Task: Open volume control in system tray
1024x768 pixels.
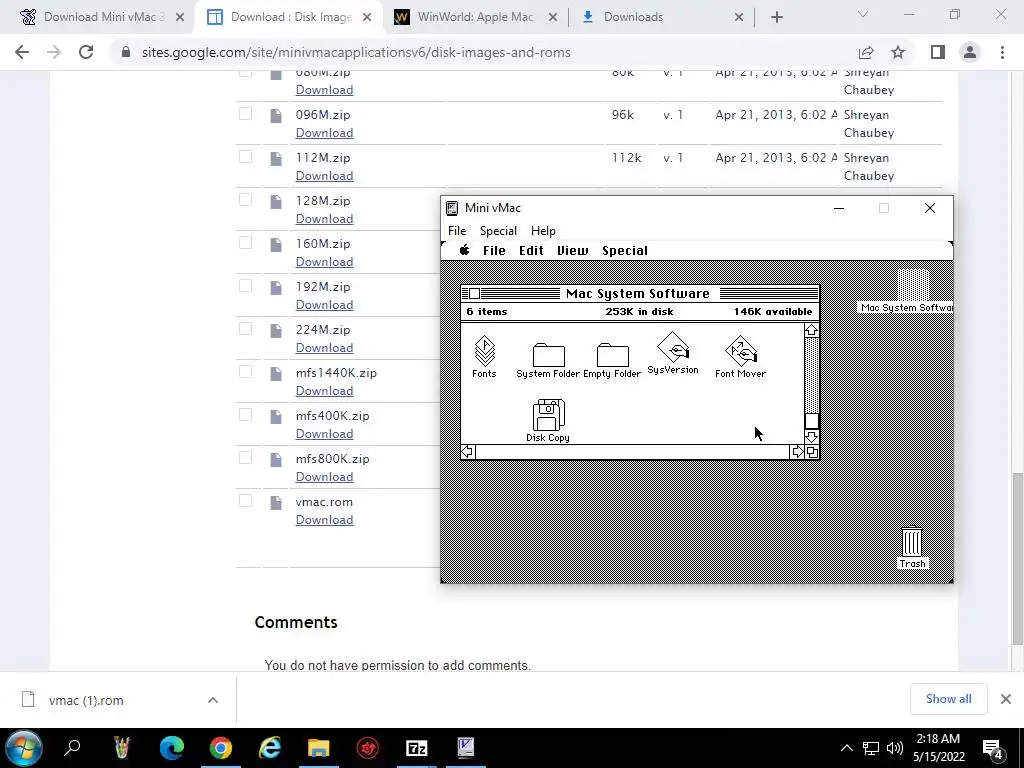Action: [895, 748]
